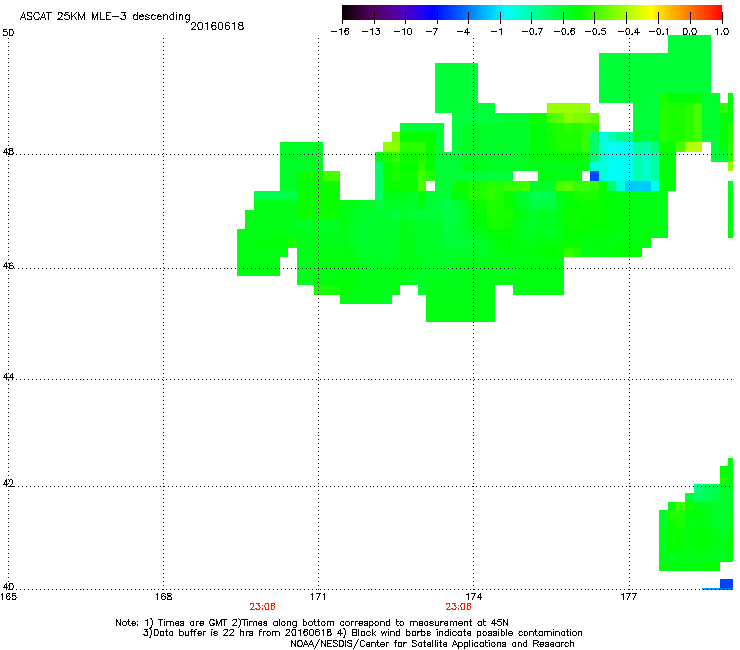Click the note line about the 22 hr data buffer
Viewport: 740px width, 650px height.
pos(362,633)
